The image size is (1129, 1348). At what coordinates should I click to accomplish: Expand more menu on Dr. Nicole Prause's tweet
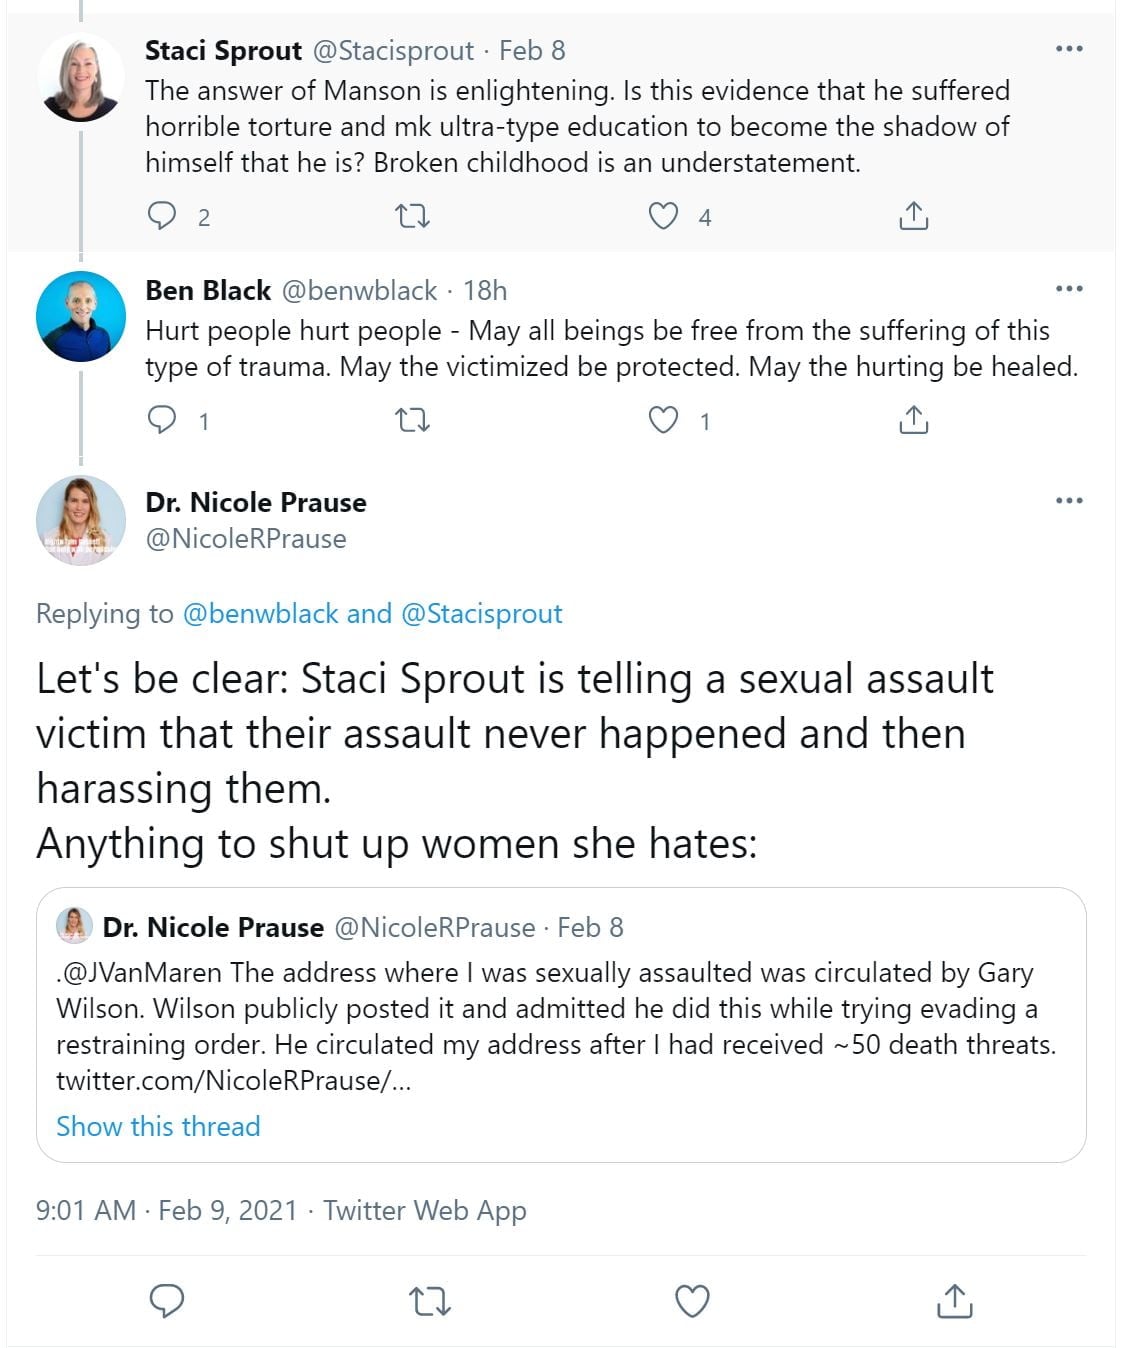[x=1069, y=500]
